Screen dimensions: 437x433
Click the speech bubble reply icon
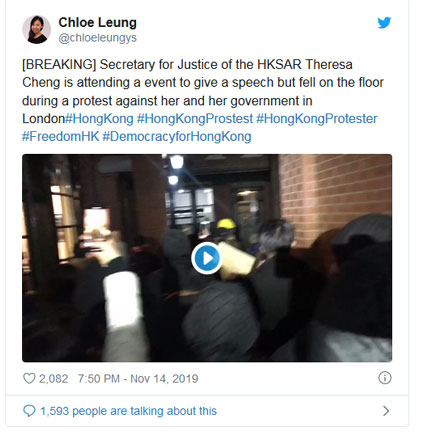[x=29, y=411]
